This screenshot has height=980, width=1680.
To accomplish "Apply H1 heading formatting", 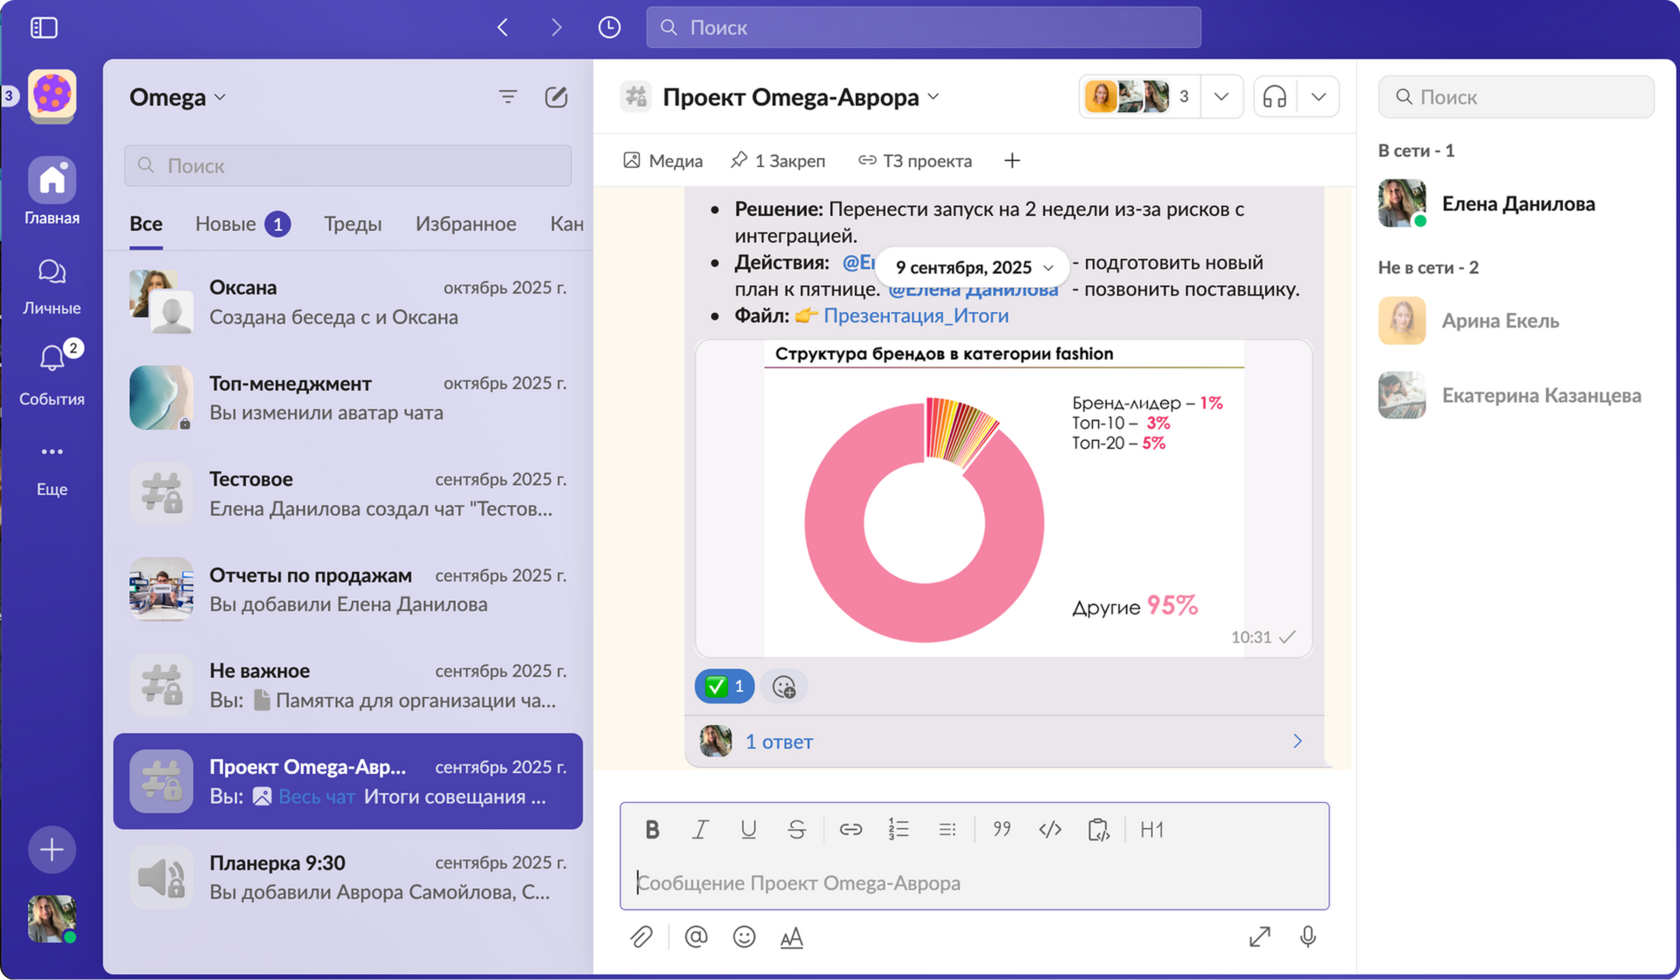I will (1152, 829).
